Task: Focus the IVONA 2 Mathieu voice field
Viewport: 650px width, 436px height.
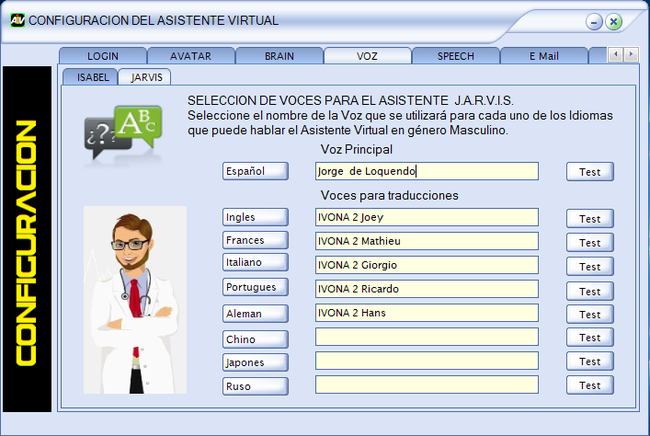Action: [x=427, y=241]
